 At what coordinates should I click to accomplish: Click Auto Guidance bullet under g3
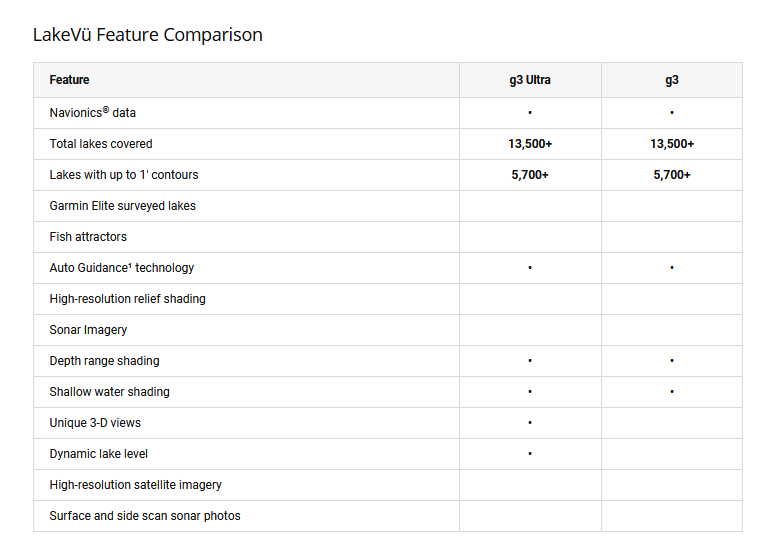click(672, 268)
